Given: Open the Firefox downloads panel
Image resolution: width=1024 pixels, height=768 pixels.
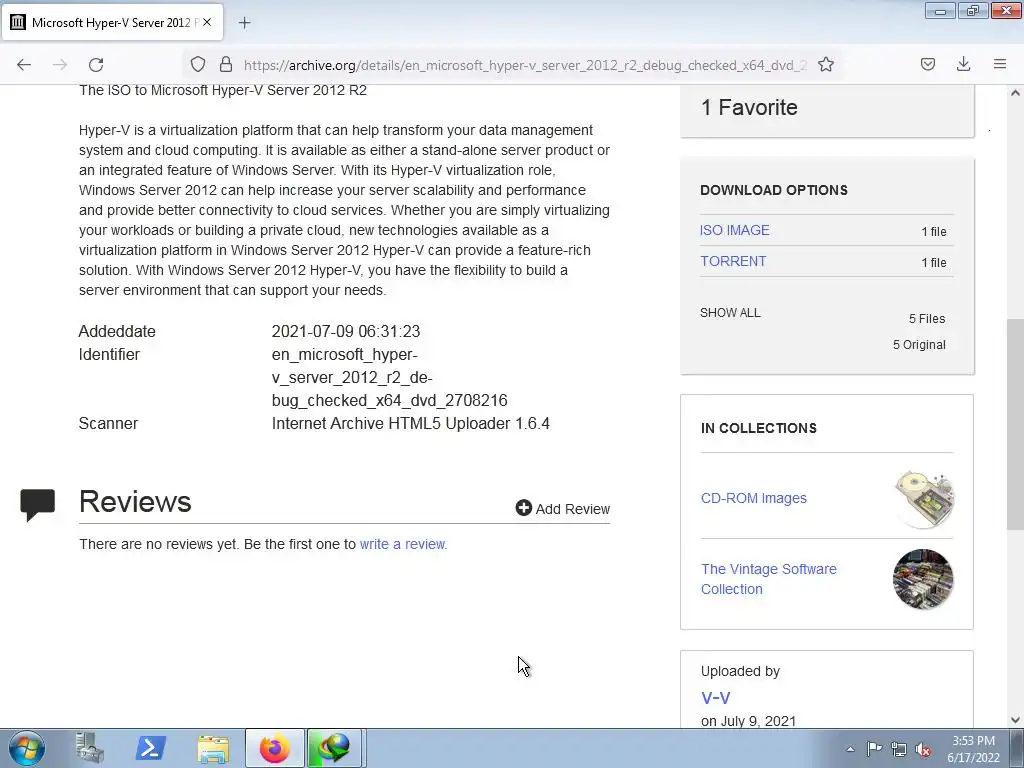Looking at the screenshot, I should point(963,64).
